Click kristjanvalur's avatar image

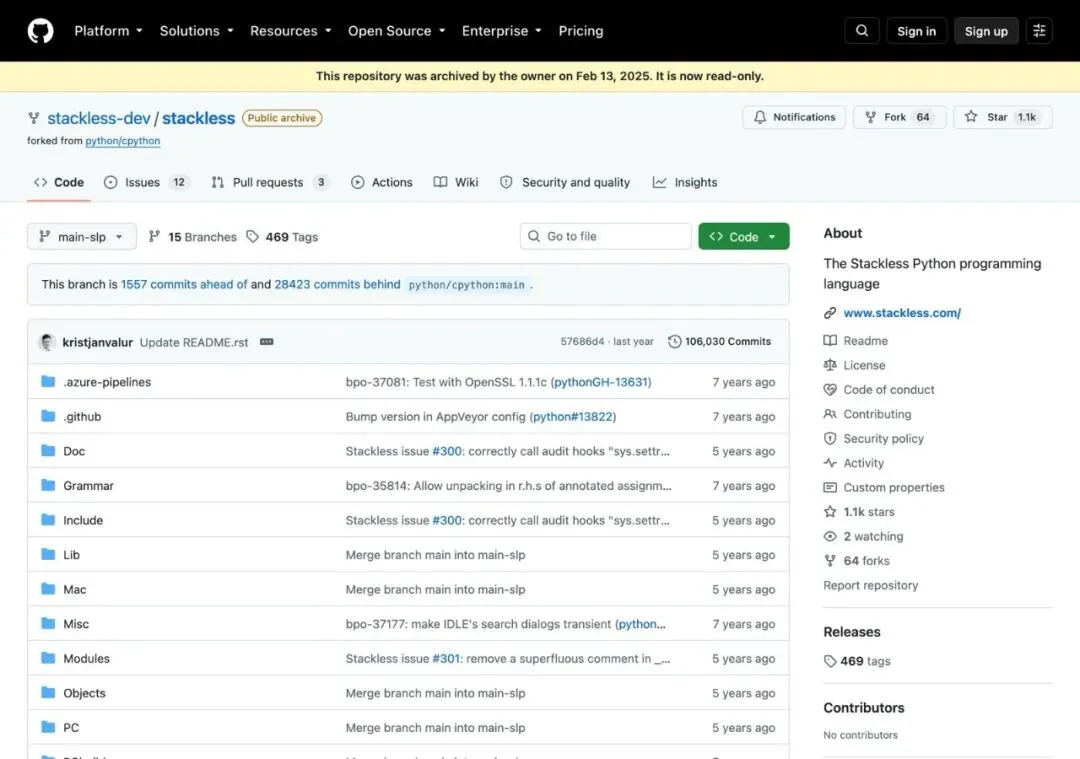click(47, 342)
